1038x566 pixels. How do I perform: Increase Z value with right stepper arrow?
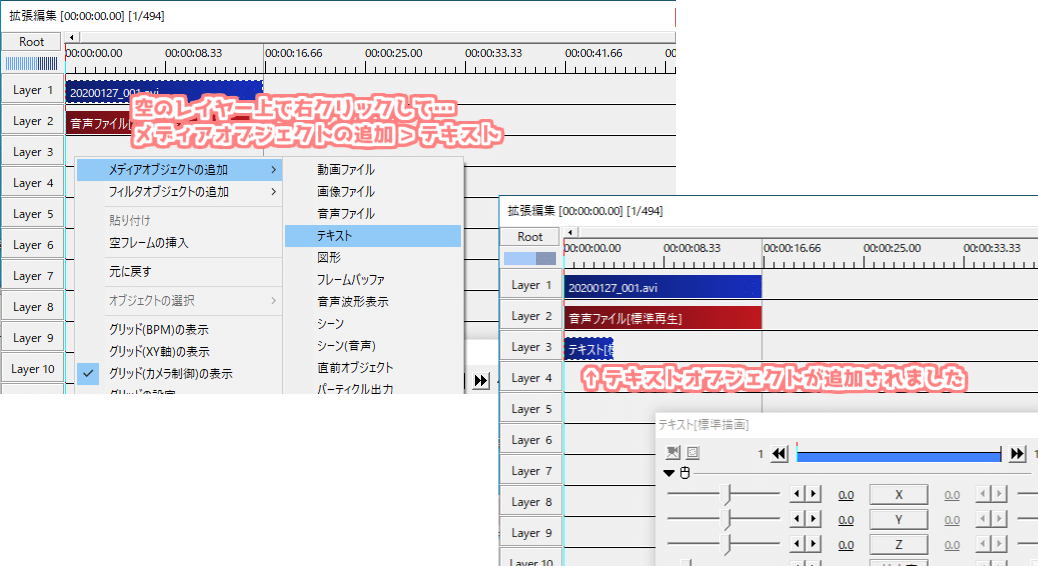[x=814, y=544]
